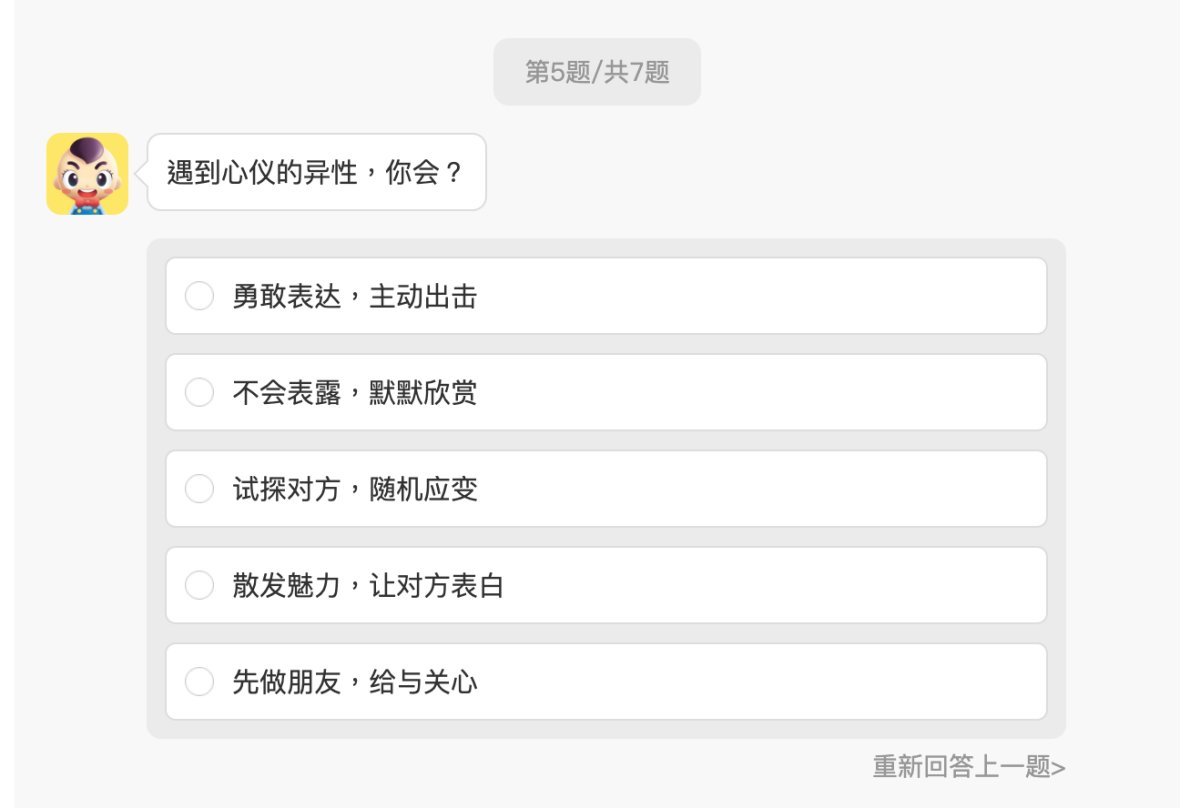Select the radio button for 试探对方，随机应变
Image resolution: width=1200 pixels, height=808 pixels.
coord(198,489)
